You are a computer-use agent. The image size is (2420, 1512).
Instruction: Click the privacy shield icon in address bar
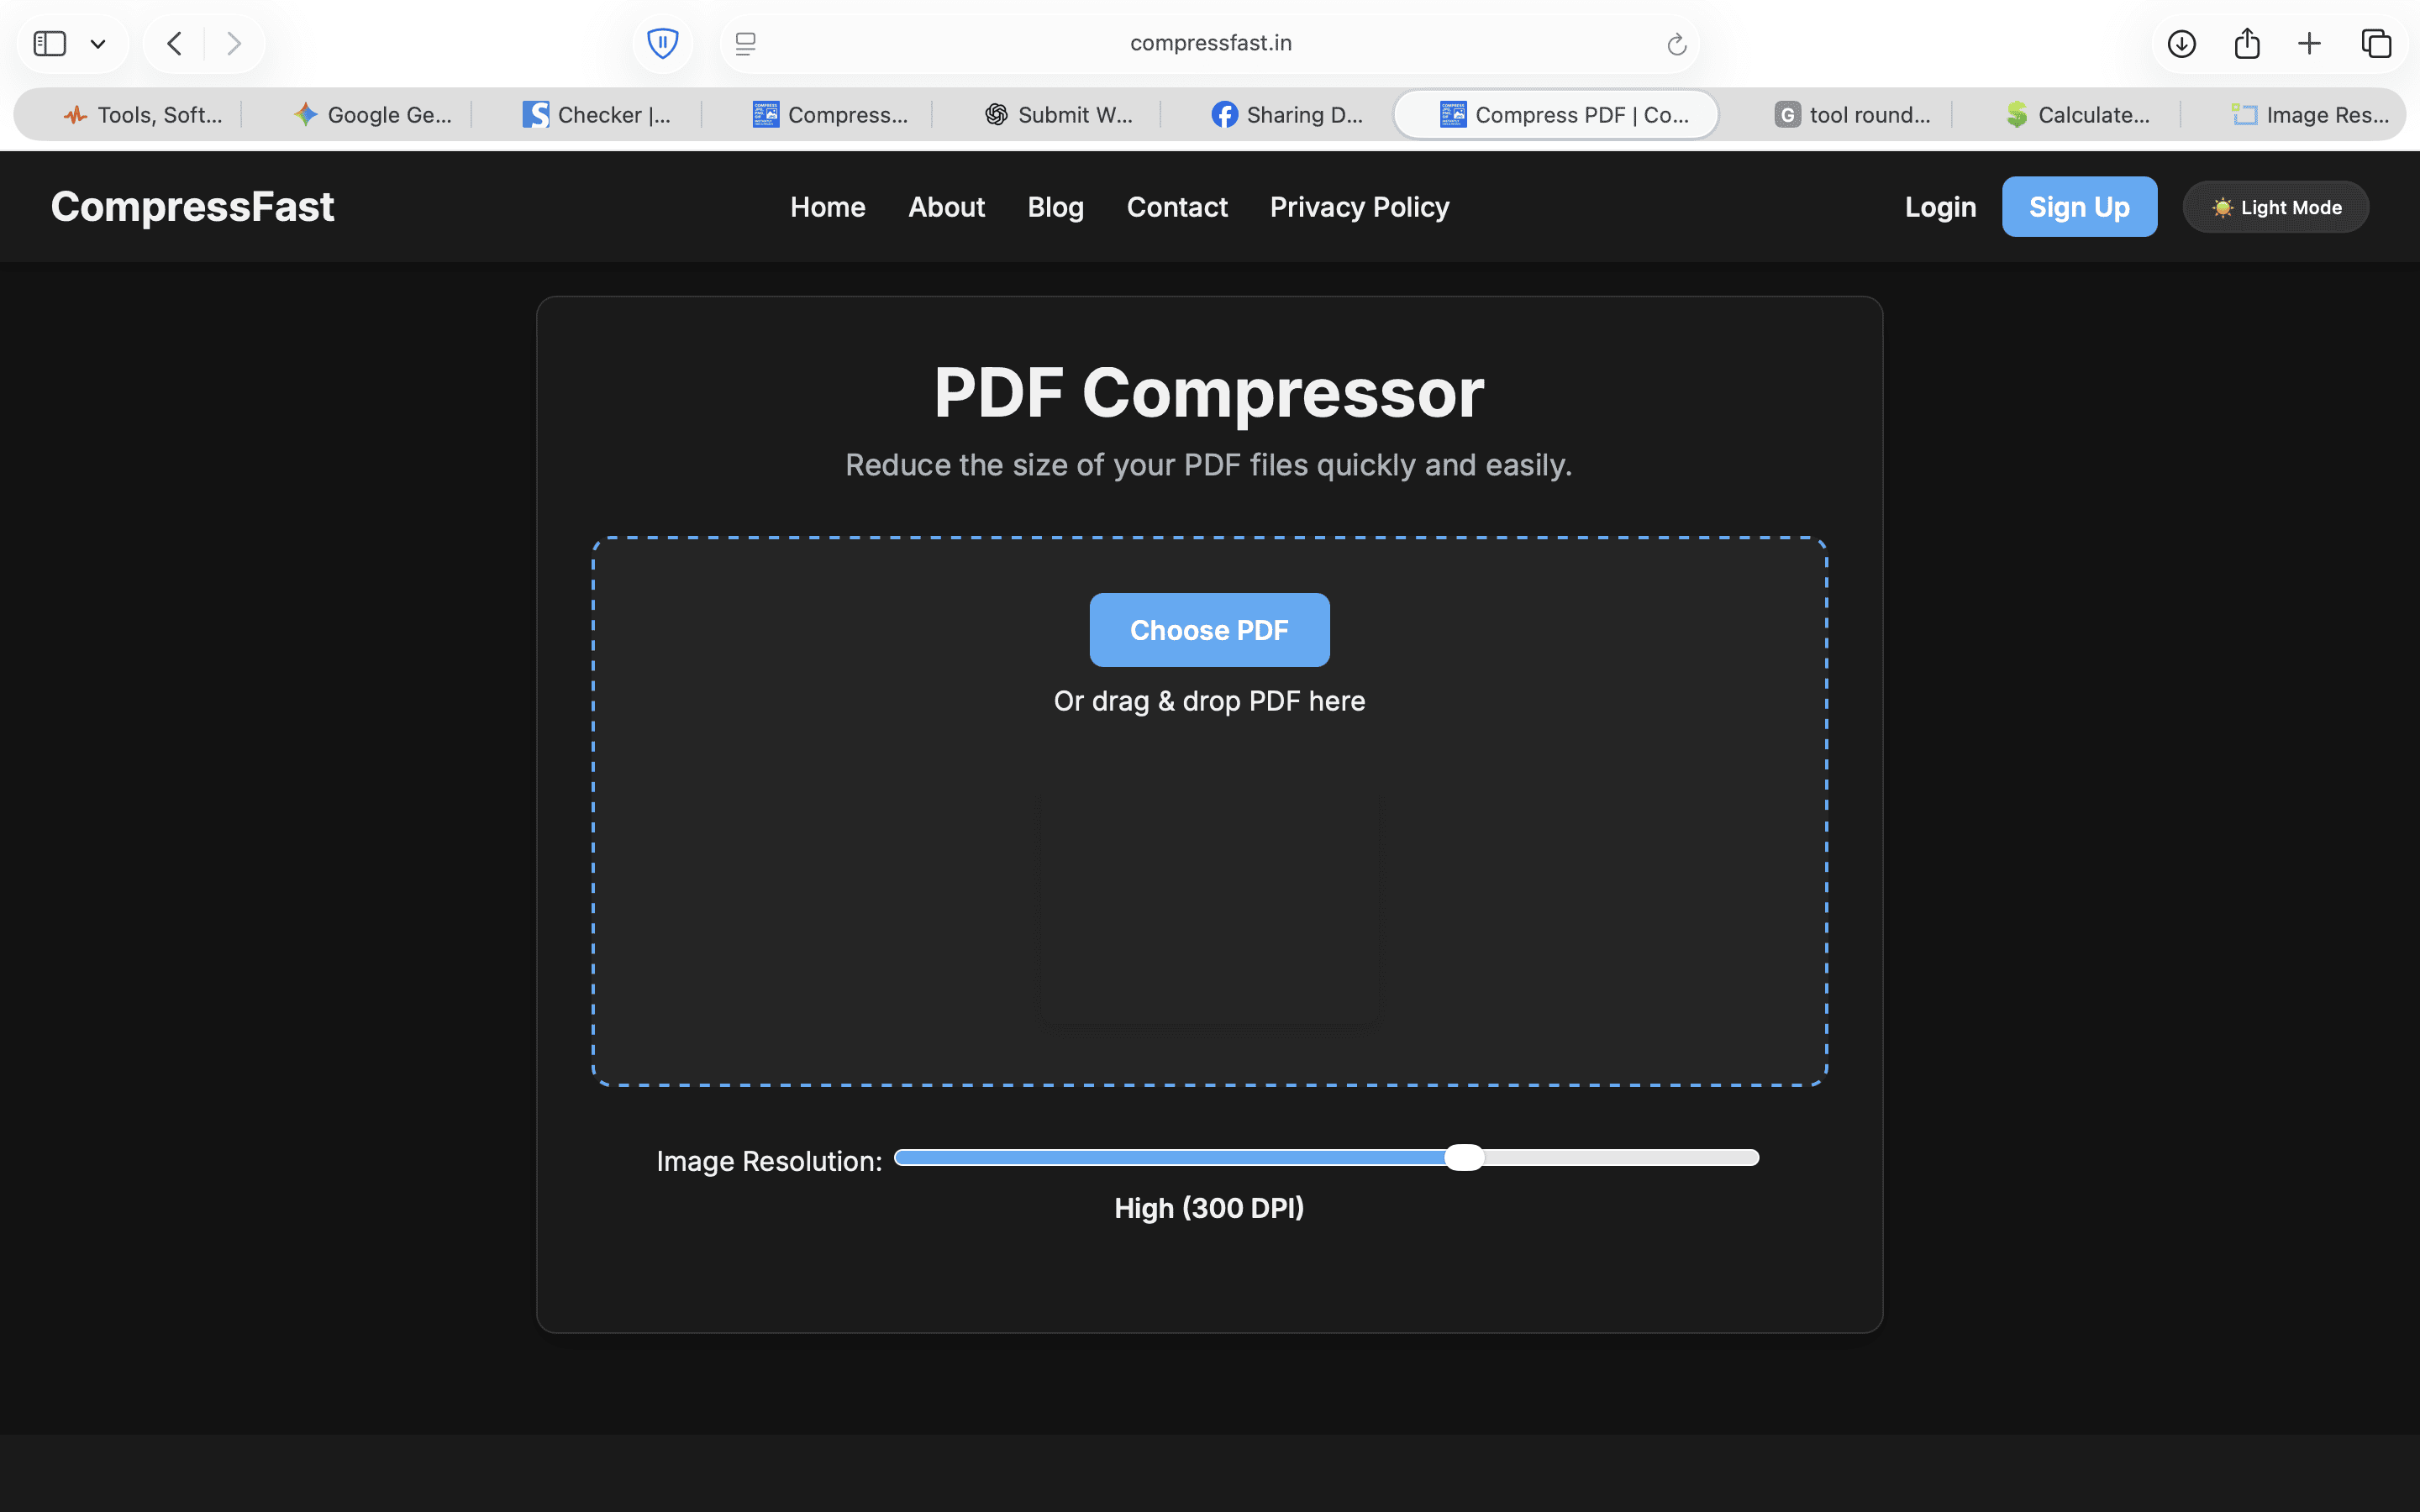(662, 43)
